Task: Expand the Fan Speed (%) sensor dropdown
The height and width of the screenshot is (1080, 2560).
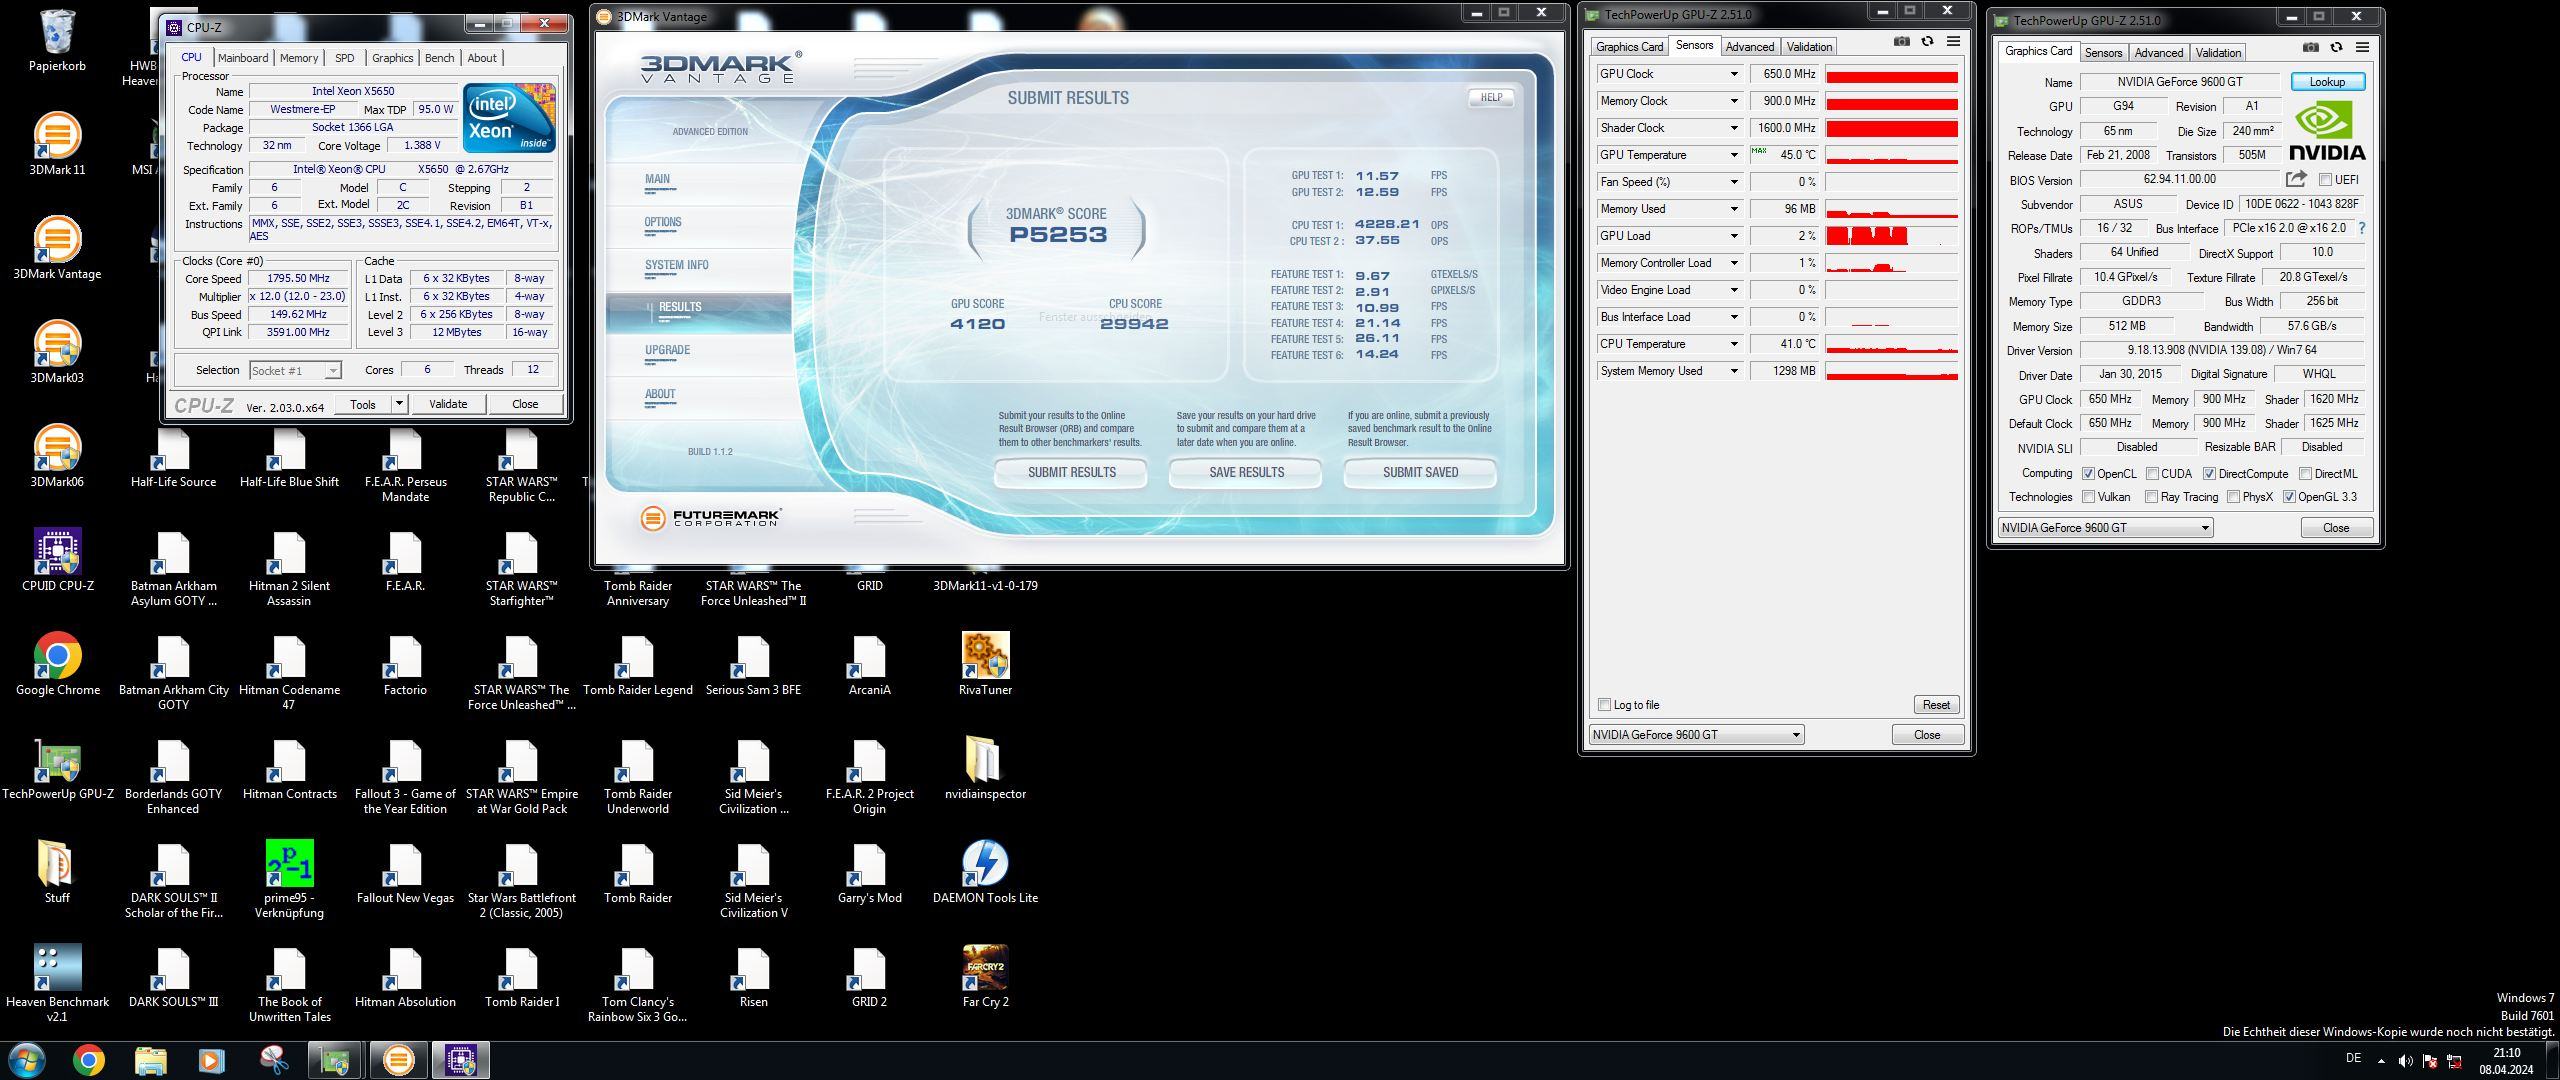Action: (1734, 182)
